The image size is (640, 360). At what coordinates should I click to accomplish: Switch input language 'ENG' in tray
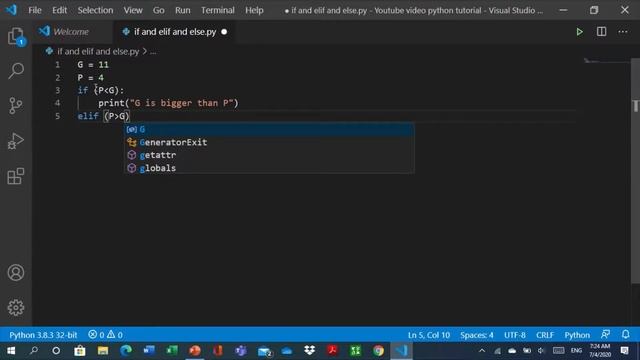576,351
